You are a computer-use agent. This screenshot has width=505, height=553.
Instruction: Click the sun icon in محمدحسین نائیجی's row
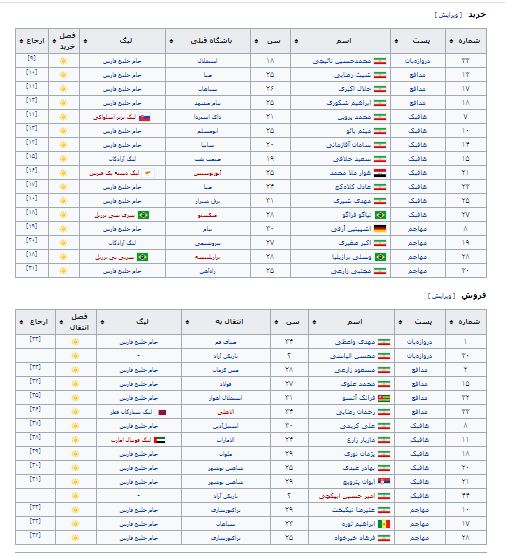pyautogui.click(x=63, y=61)
